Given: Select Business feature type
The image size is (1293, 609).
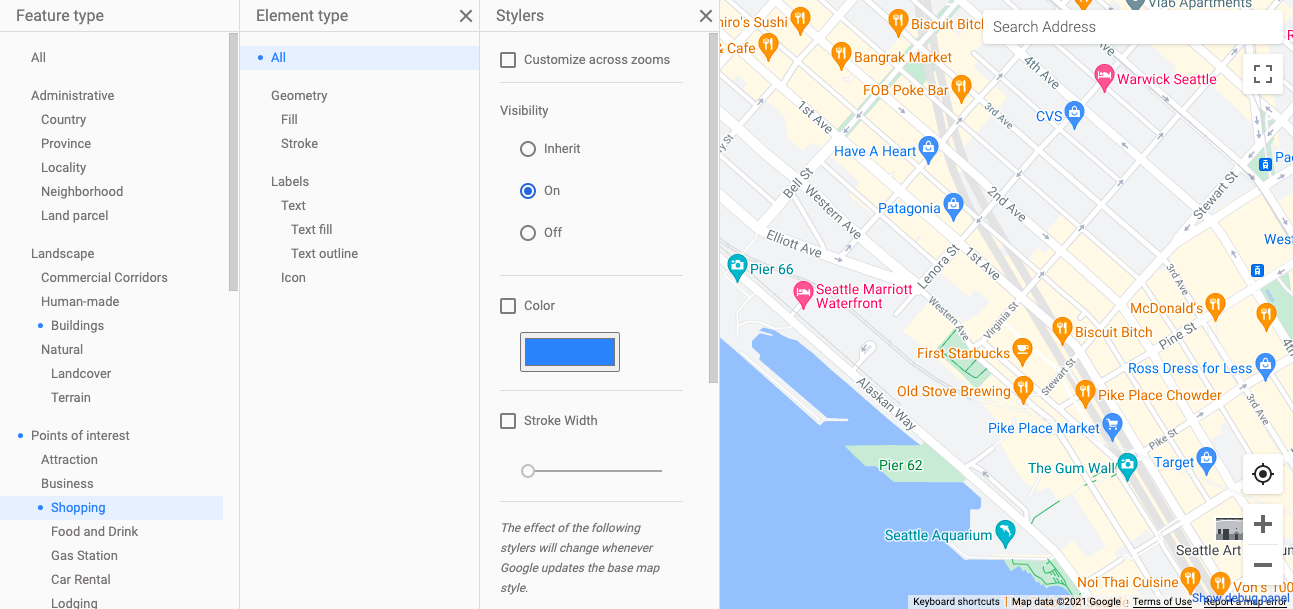Looking at the screenshot, I should tap(67, 484).
